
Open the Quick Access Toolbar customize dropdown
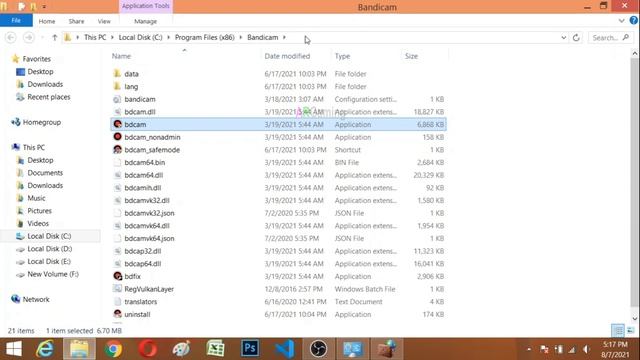(44, 7)
